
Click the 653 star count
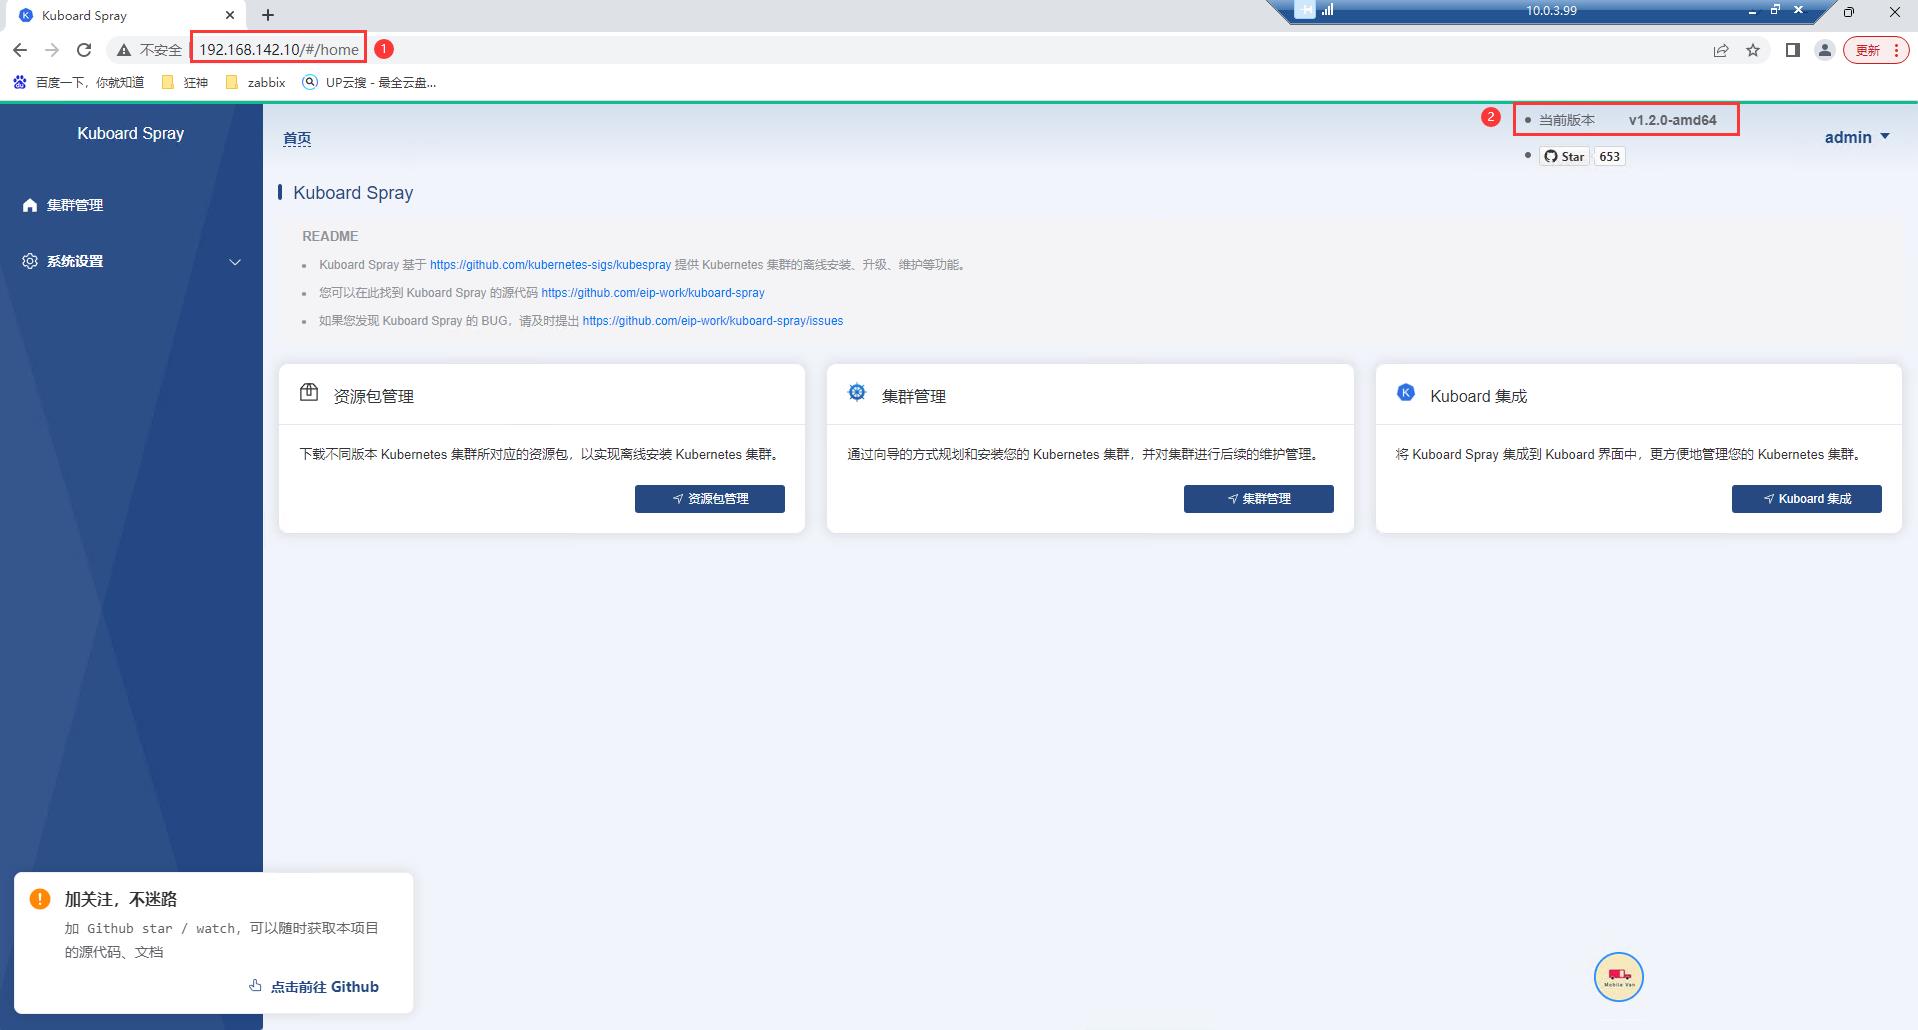tap(1609, 156)
